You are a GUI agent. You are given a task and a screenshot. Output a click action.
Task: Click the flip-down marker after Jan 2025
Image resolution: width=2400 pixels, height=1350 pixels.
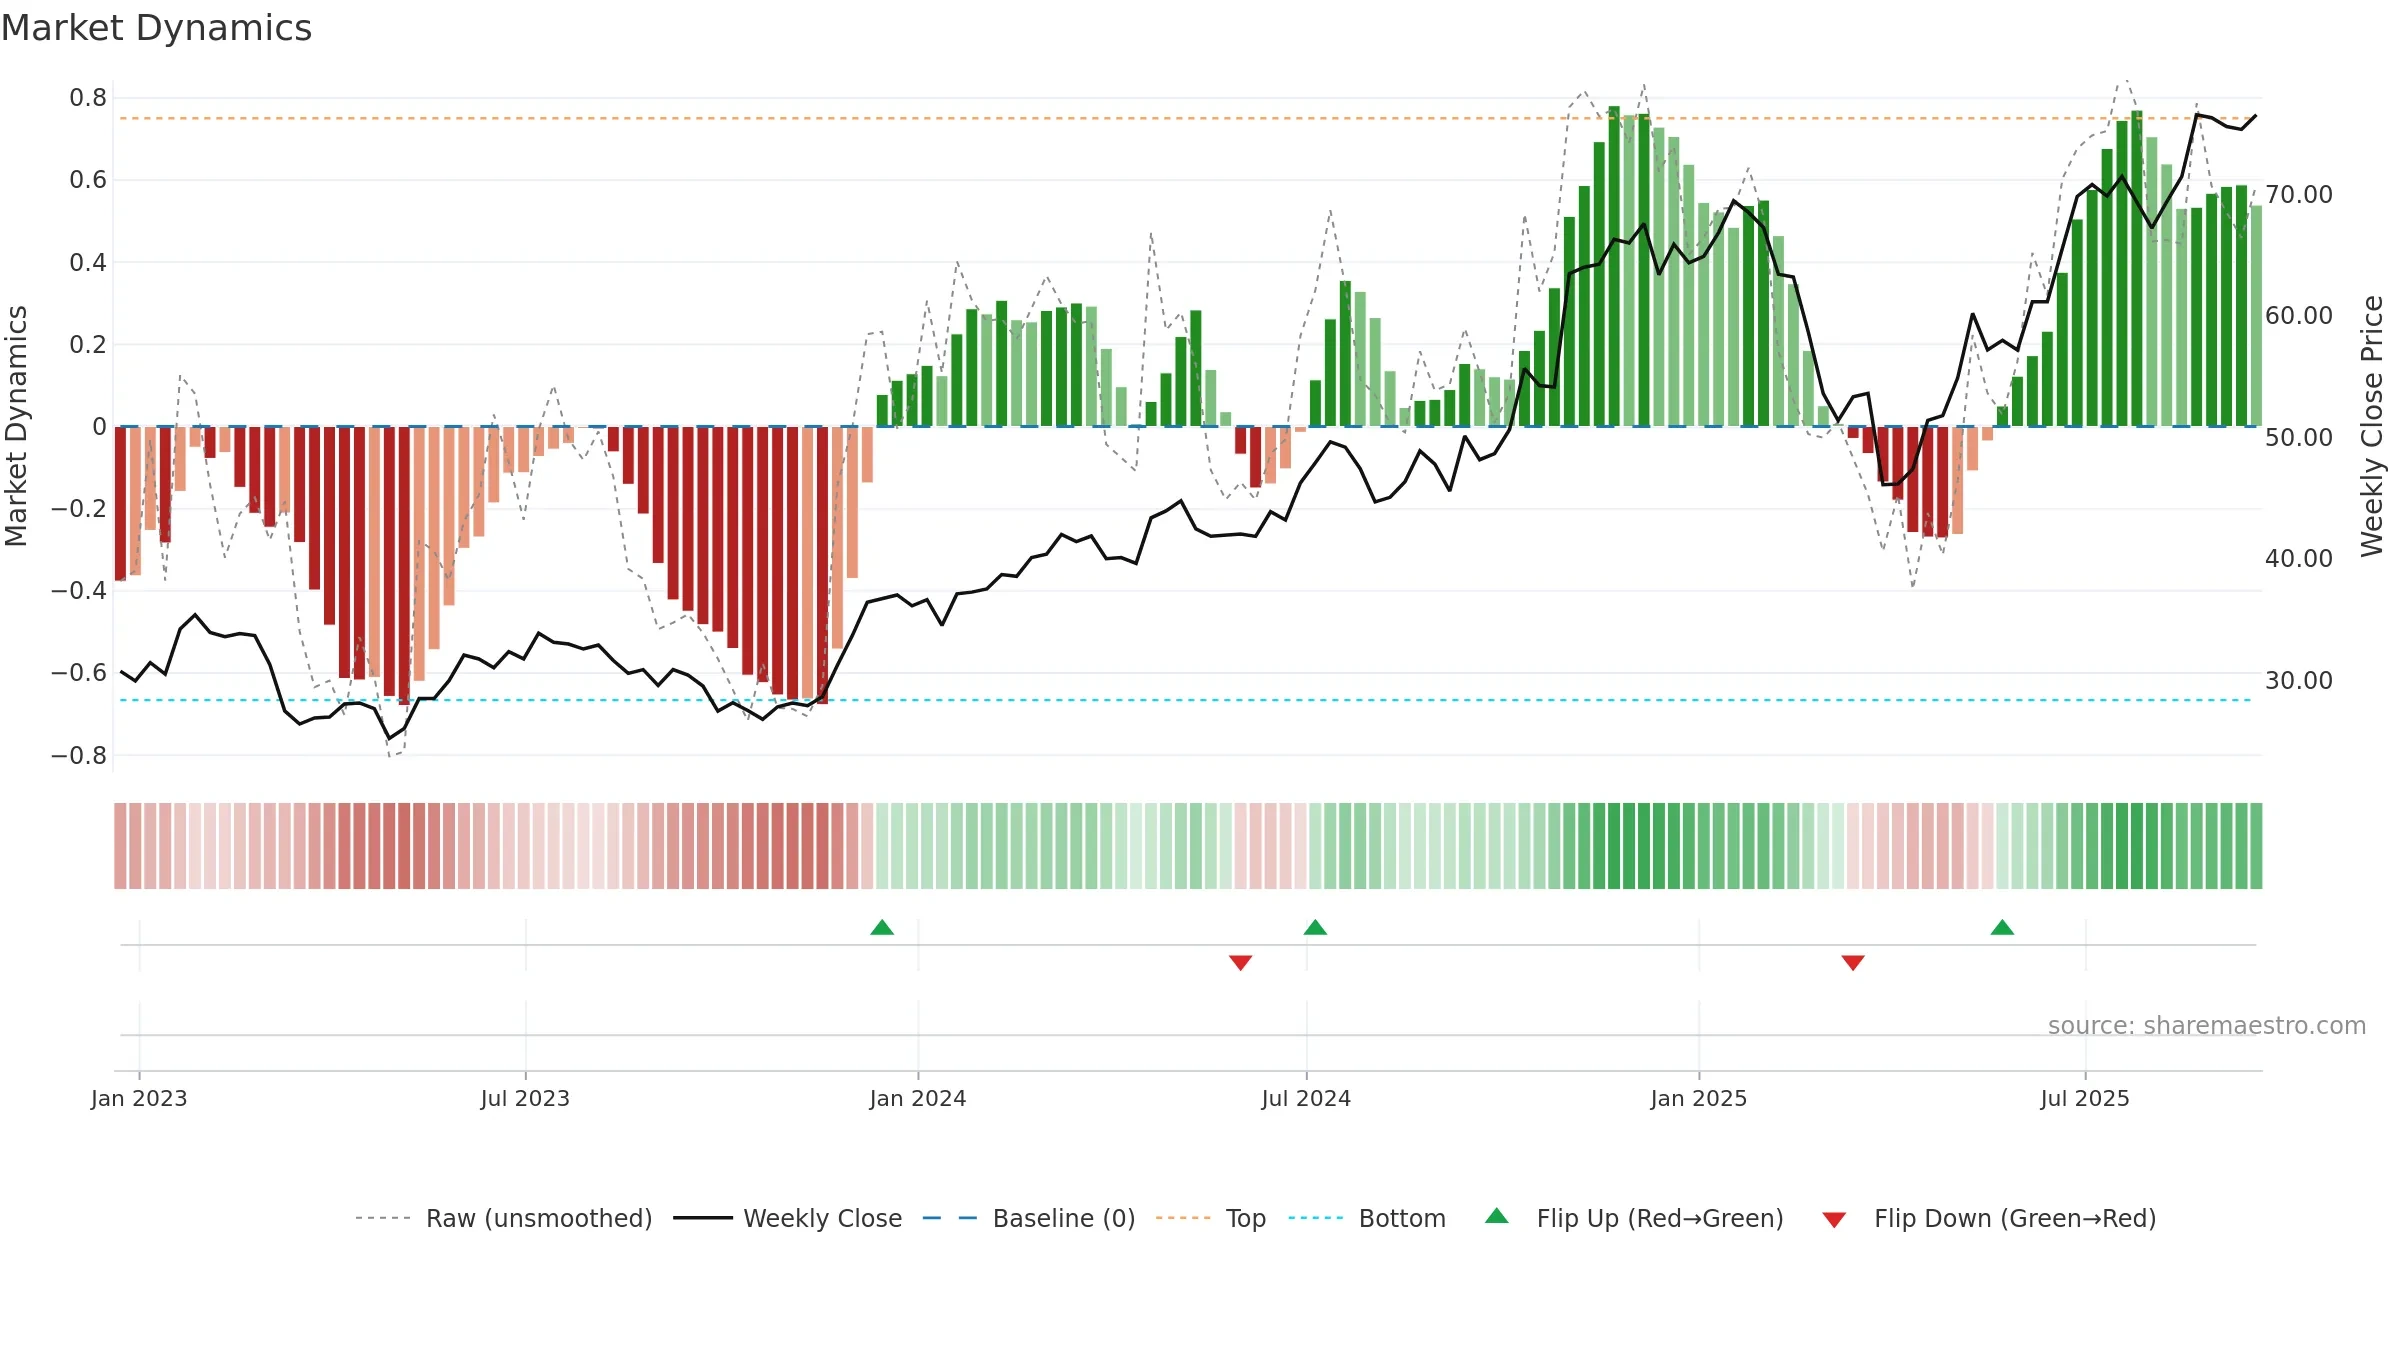click(1853, 962)
